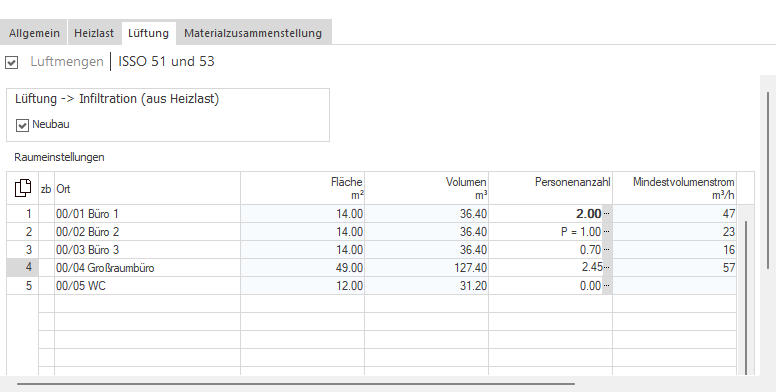Open the Heizlast tab
Image resolution: width=776 pixels, height=392 pixels.
[94, 33]
